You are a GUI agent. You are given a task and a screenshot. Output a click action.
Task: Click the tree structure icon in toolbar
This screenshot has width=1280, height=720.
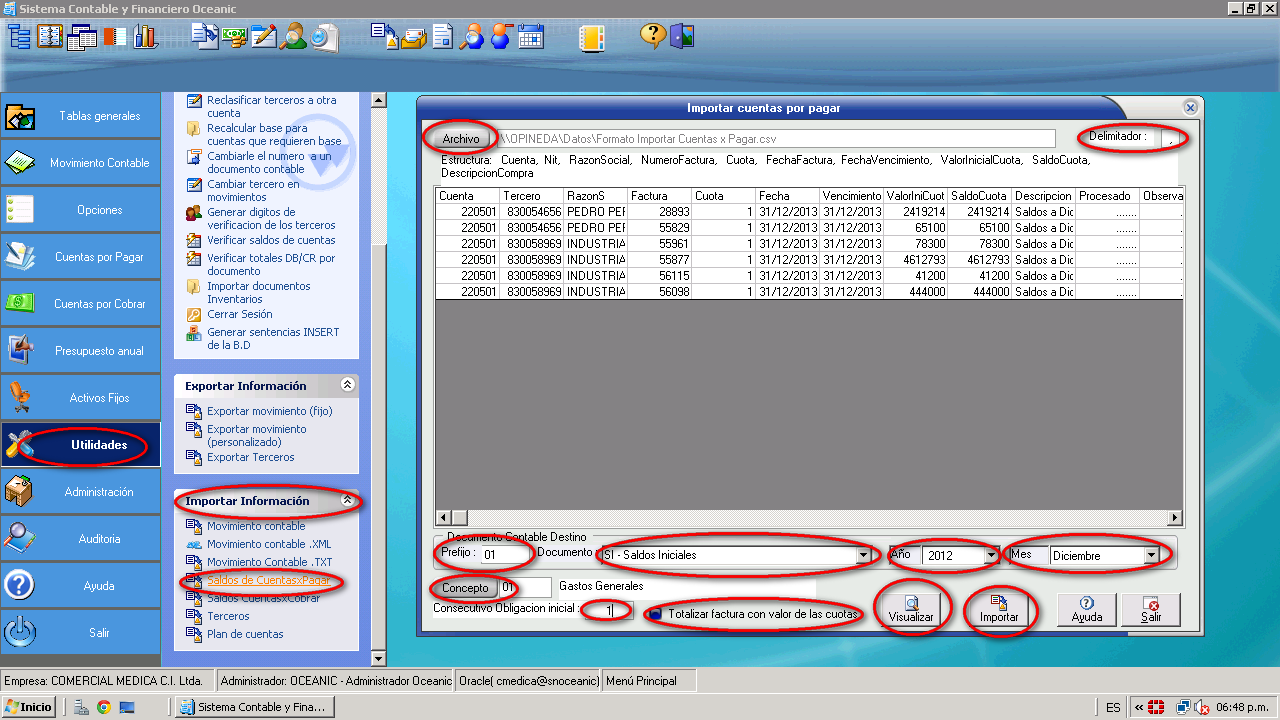coord(20,37)
